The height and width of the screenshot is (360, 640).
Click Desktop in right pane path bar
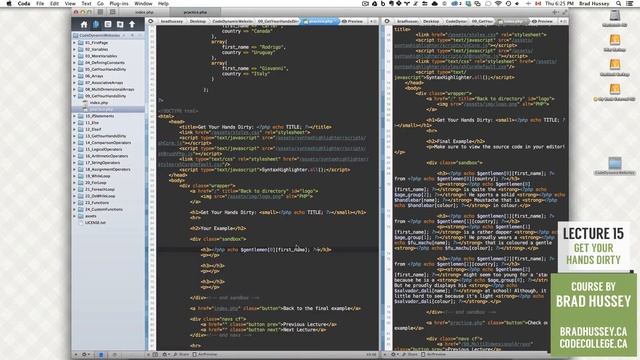[x=431, y=21]
